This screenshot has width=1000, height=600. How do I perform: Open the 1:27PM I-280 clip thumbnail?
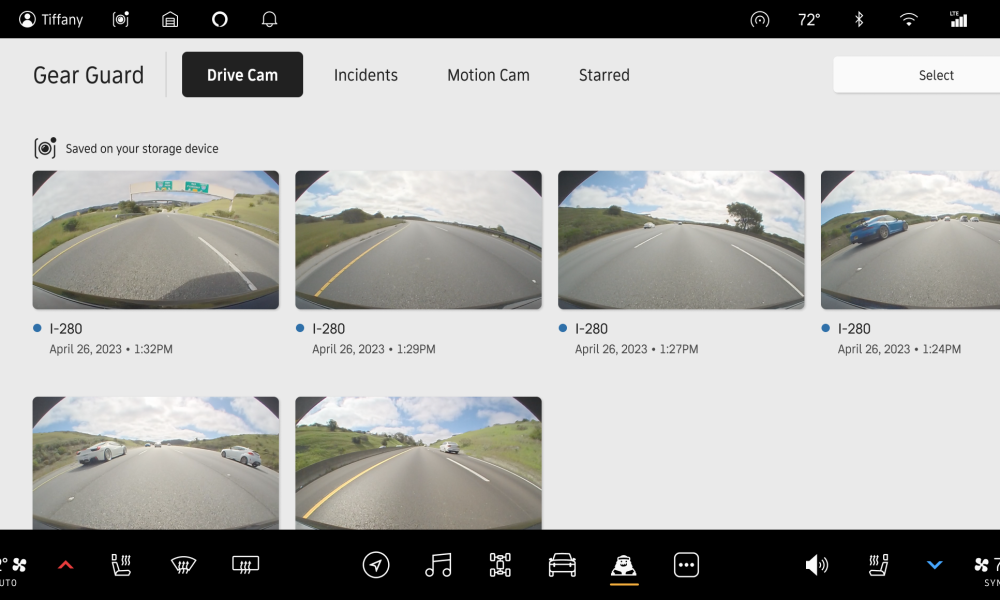click(681, 240)
